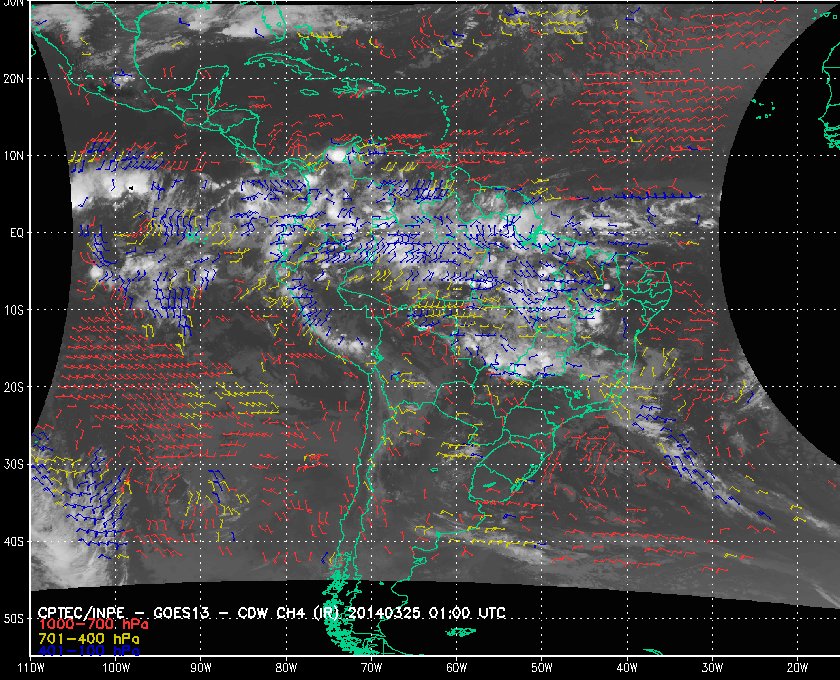
Task: Click the 10S latitude label
Action: 13,310
